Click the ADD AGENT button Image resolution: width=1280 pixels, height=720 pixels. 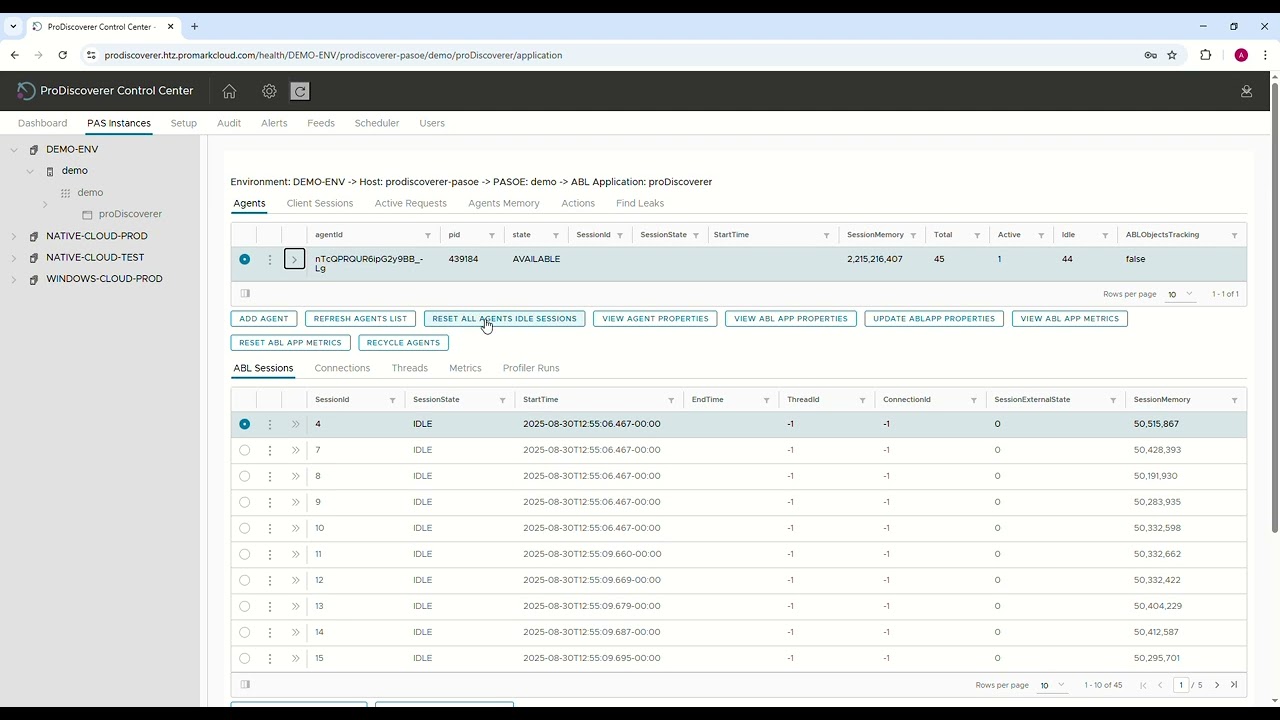264,319
